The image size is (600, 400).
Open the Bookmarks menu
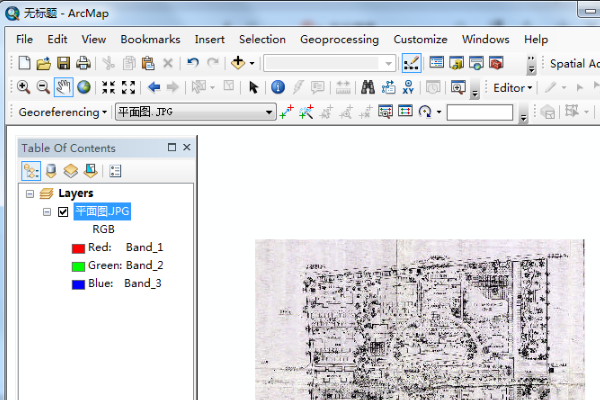150,39
